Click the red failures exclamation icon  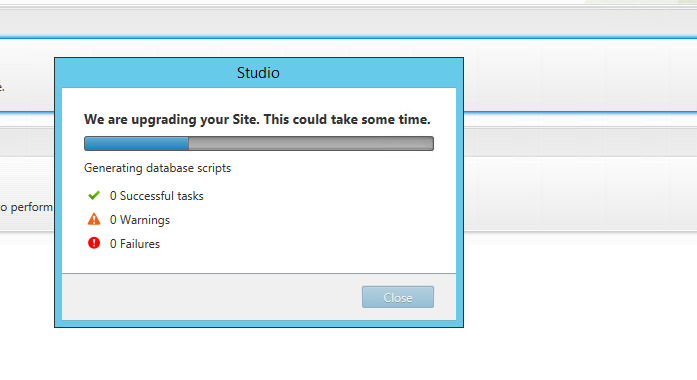tap(94, 243)
